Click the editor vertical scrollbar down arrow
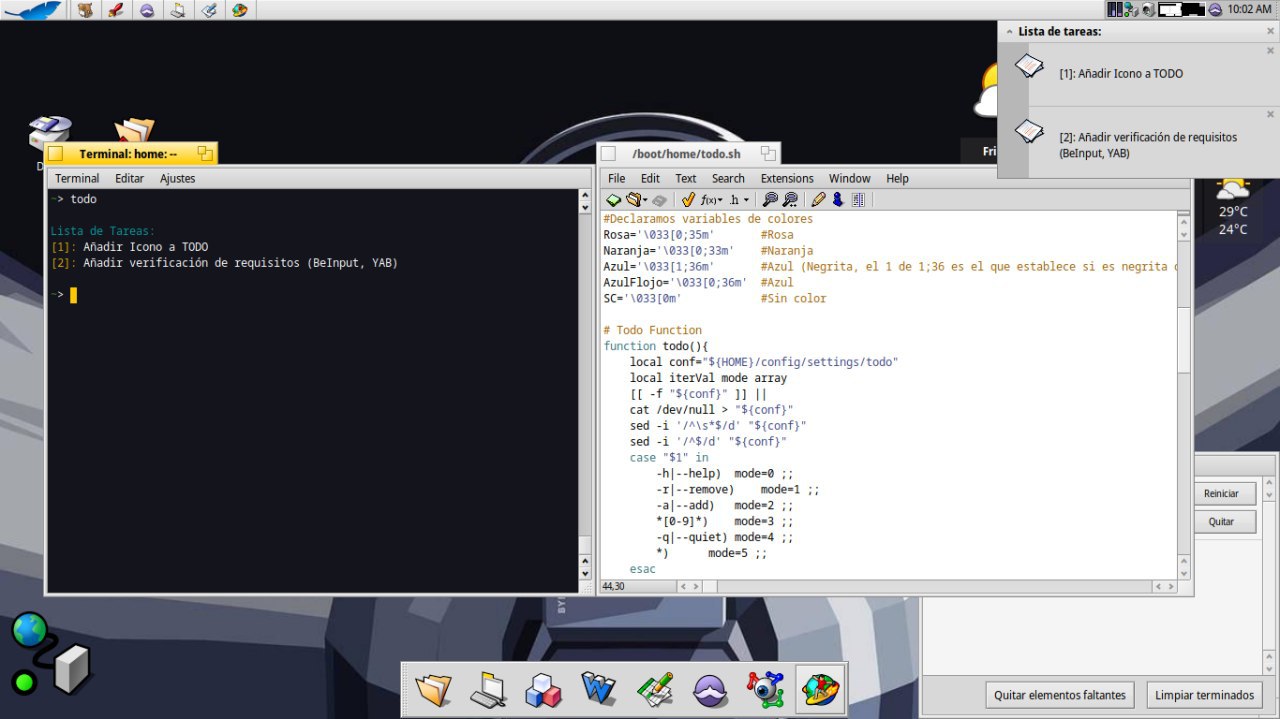The width and height of the screenshot is (1280, 719). click(x=1184, y=572)
